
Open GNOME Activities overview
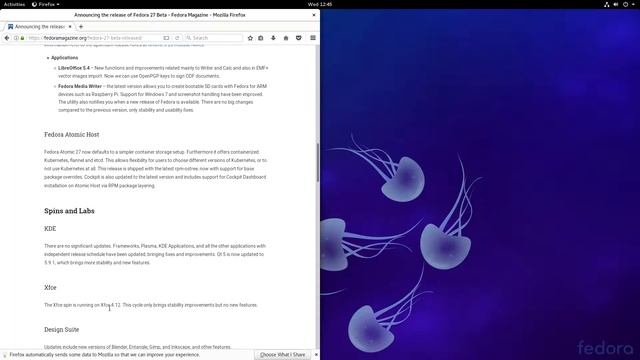(14, 4)
